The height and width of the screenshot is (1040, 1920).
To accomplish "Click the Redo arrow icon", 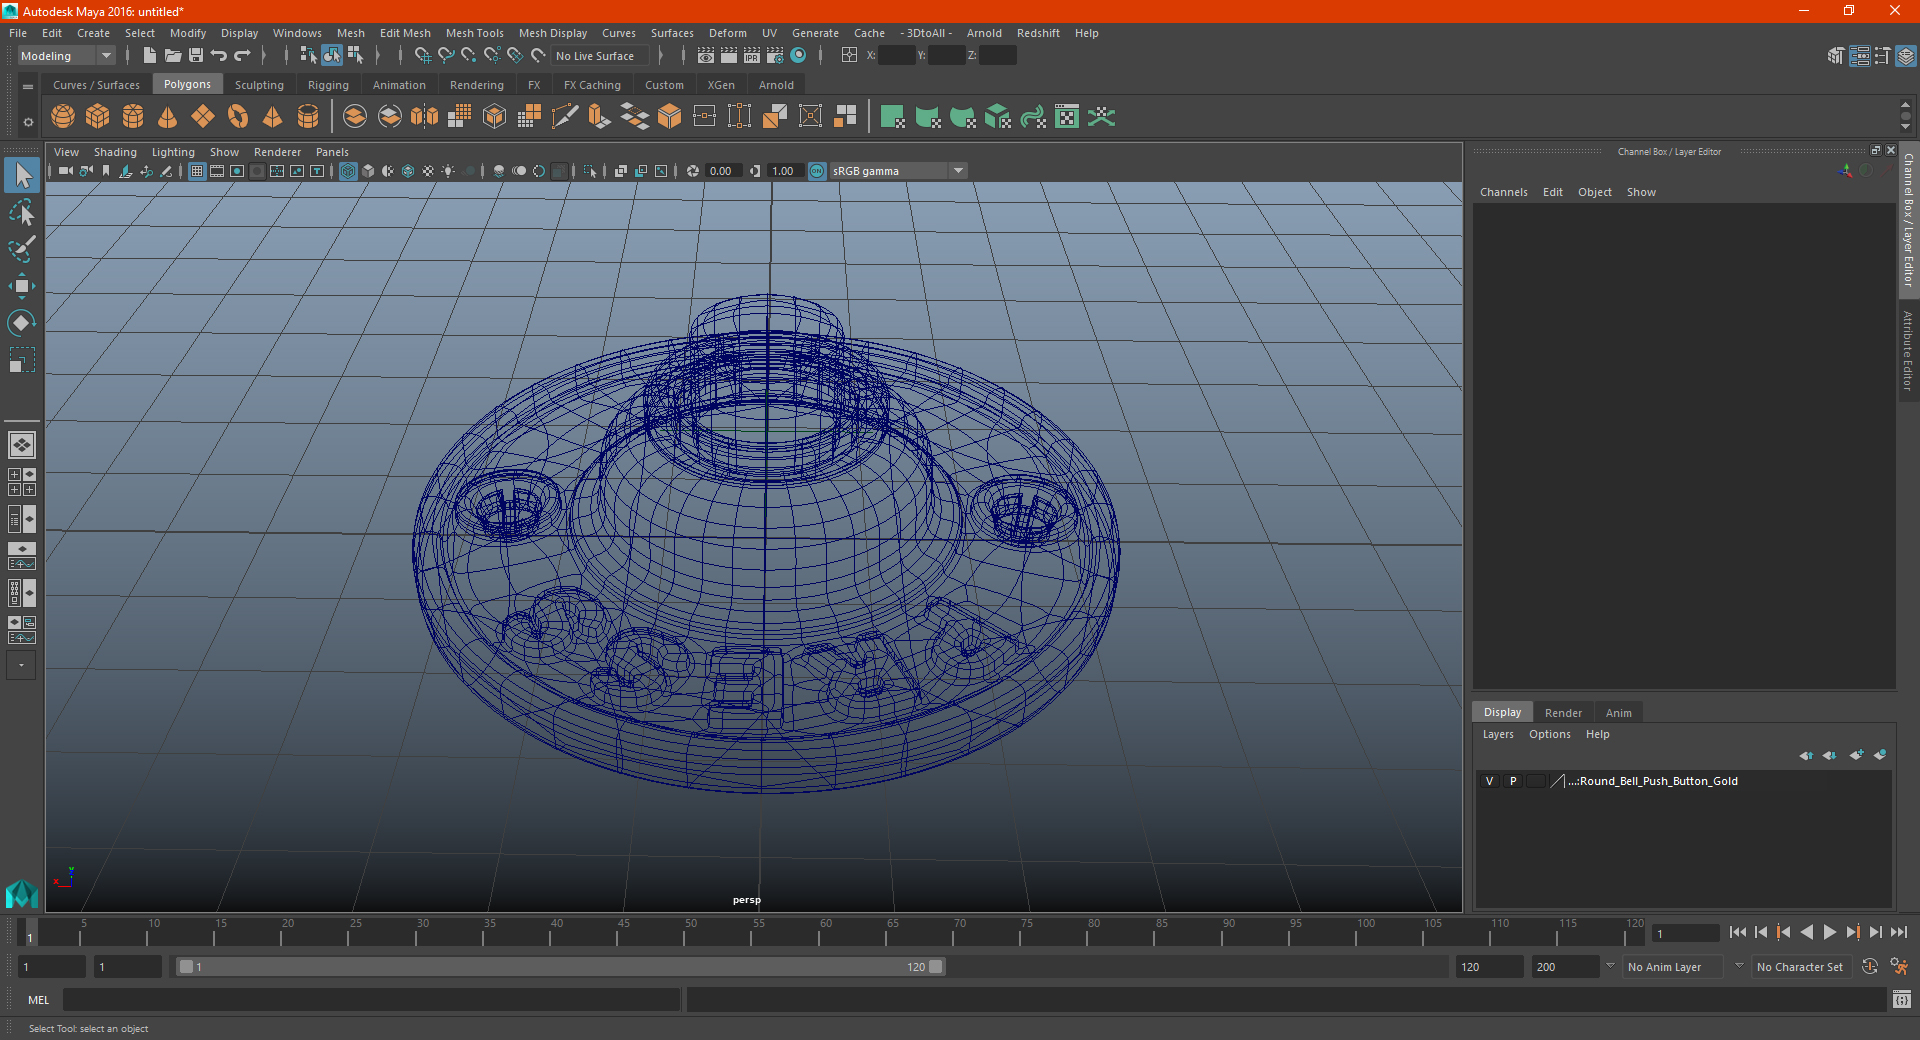I will [242, 56].
